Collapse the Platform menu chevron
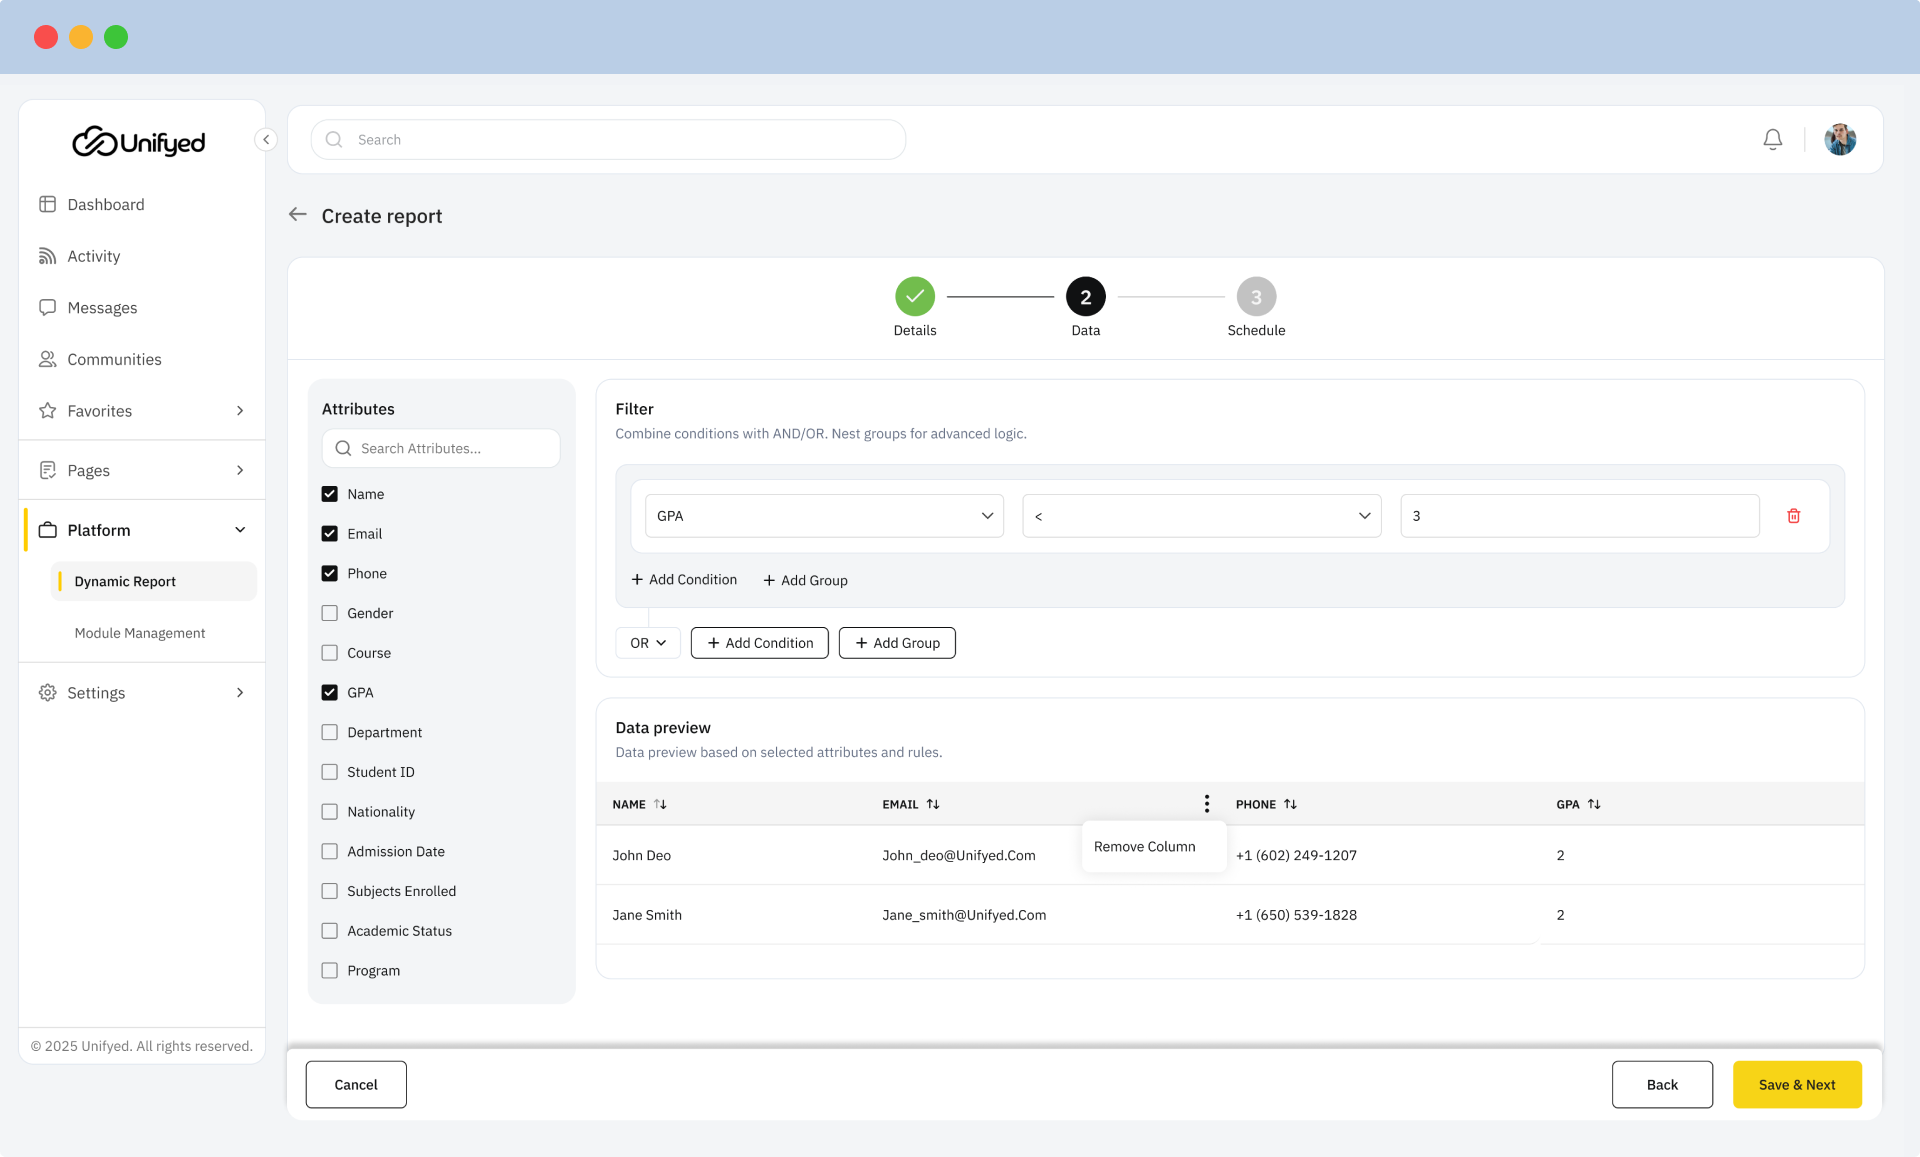Screen dimensions: 1920x1157 pos(240,530)
